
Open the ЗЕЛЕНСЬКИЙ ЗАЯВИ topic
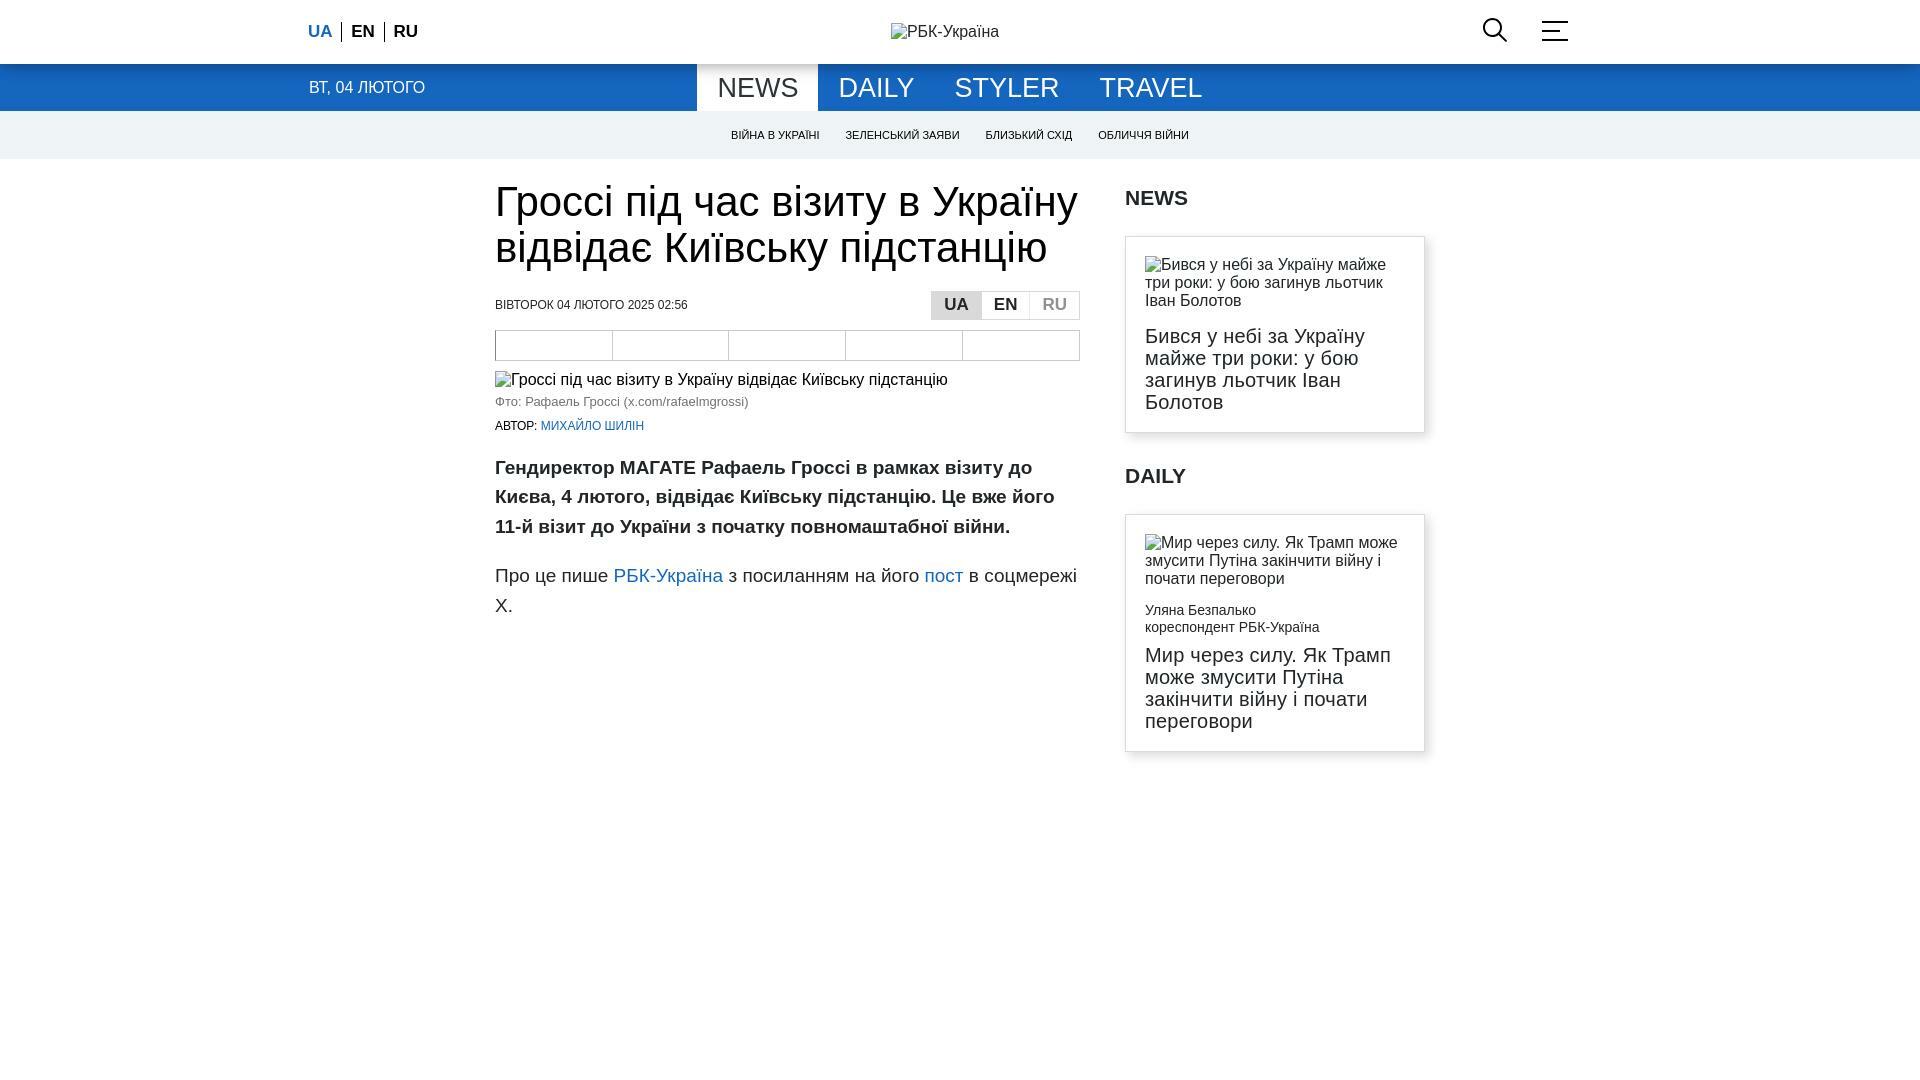(902, 135)
